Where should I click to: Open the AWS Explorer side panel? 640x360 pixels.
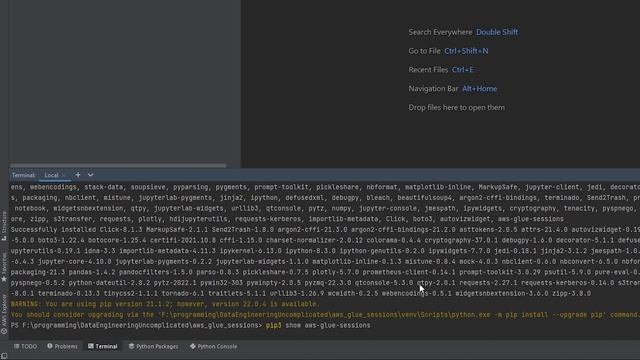[x=4, y=314]
